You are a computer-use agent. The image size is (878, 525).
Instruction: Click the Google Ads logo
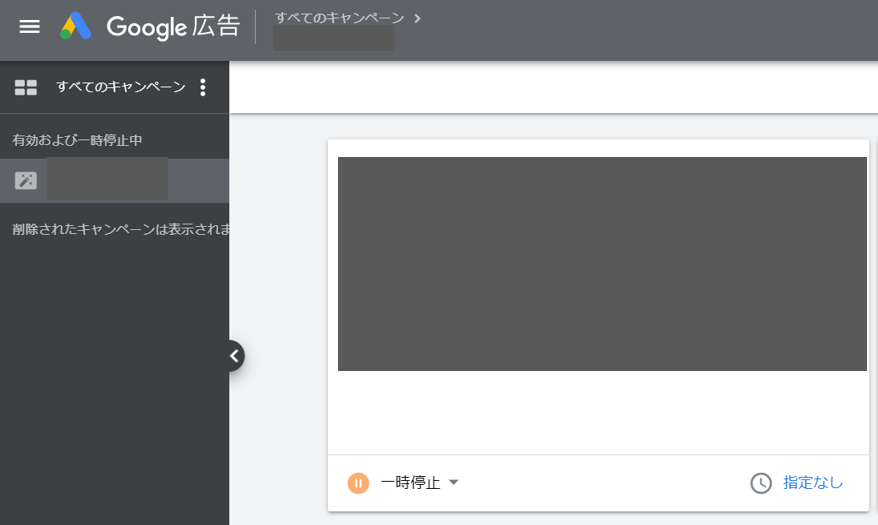pos(76,26)
